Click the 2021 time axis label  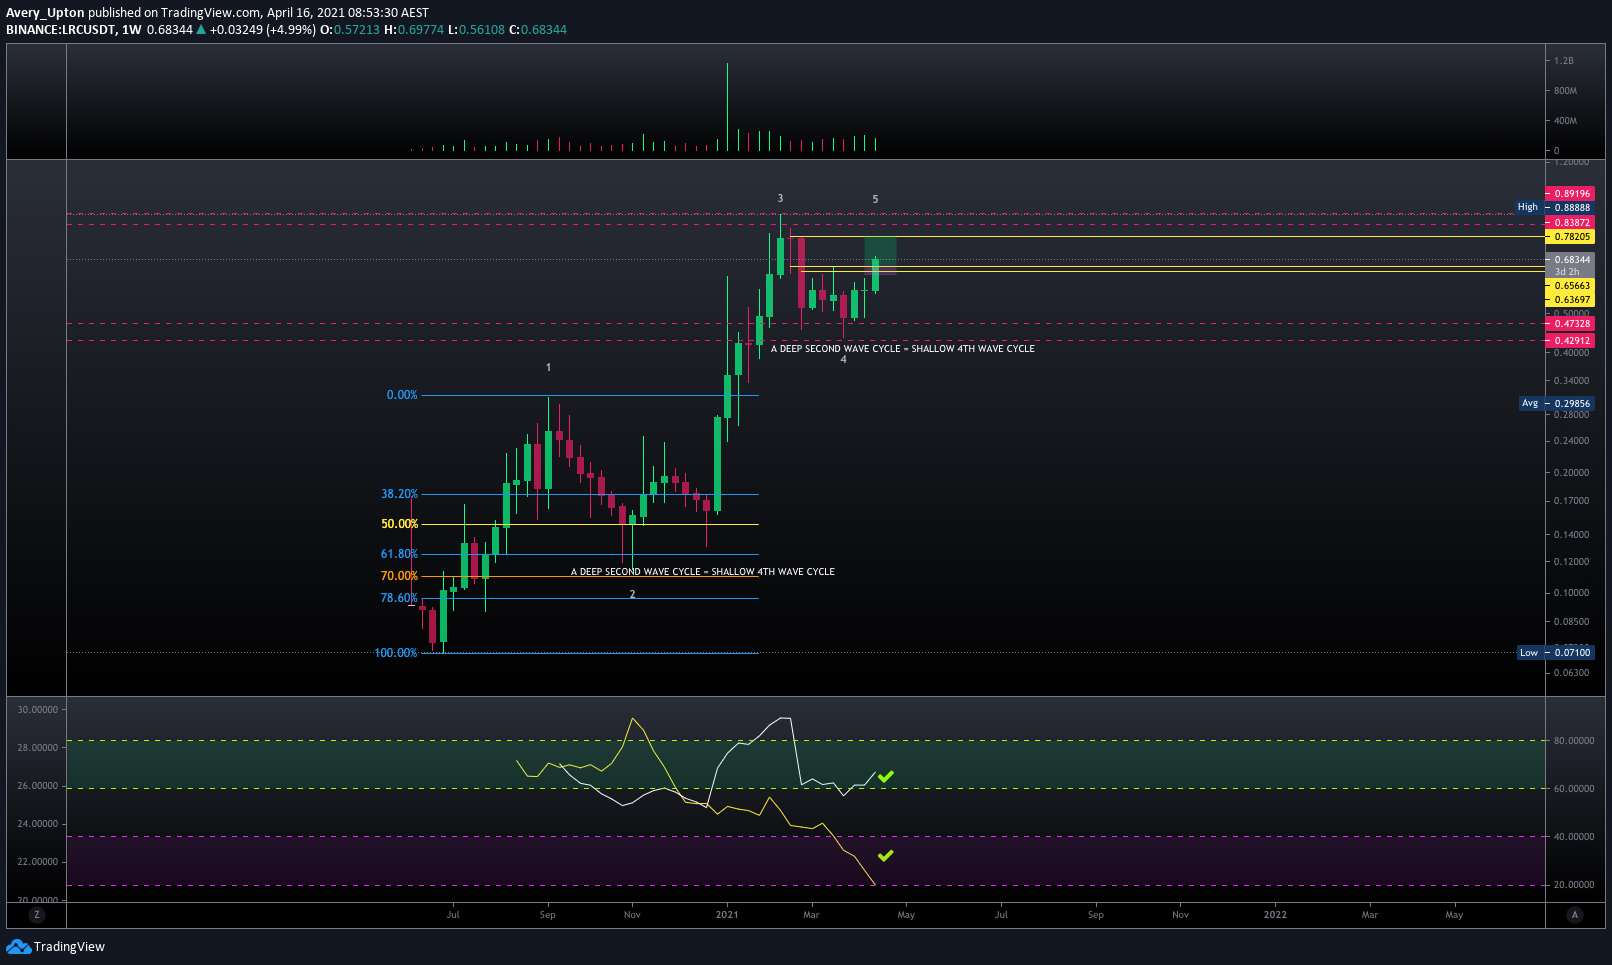[x=727, y=914]
